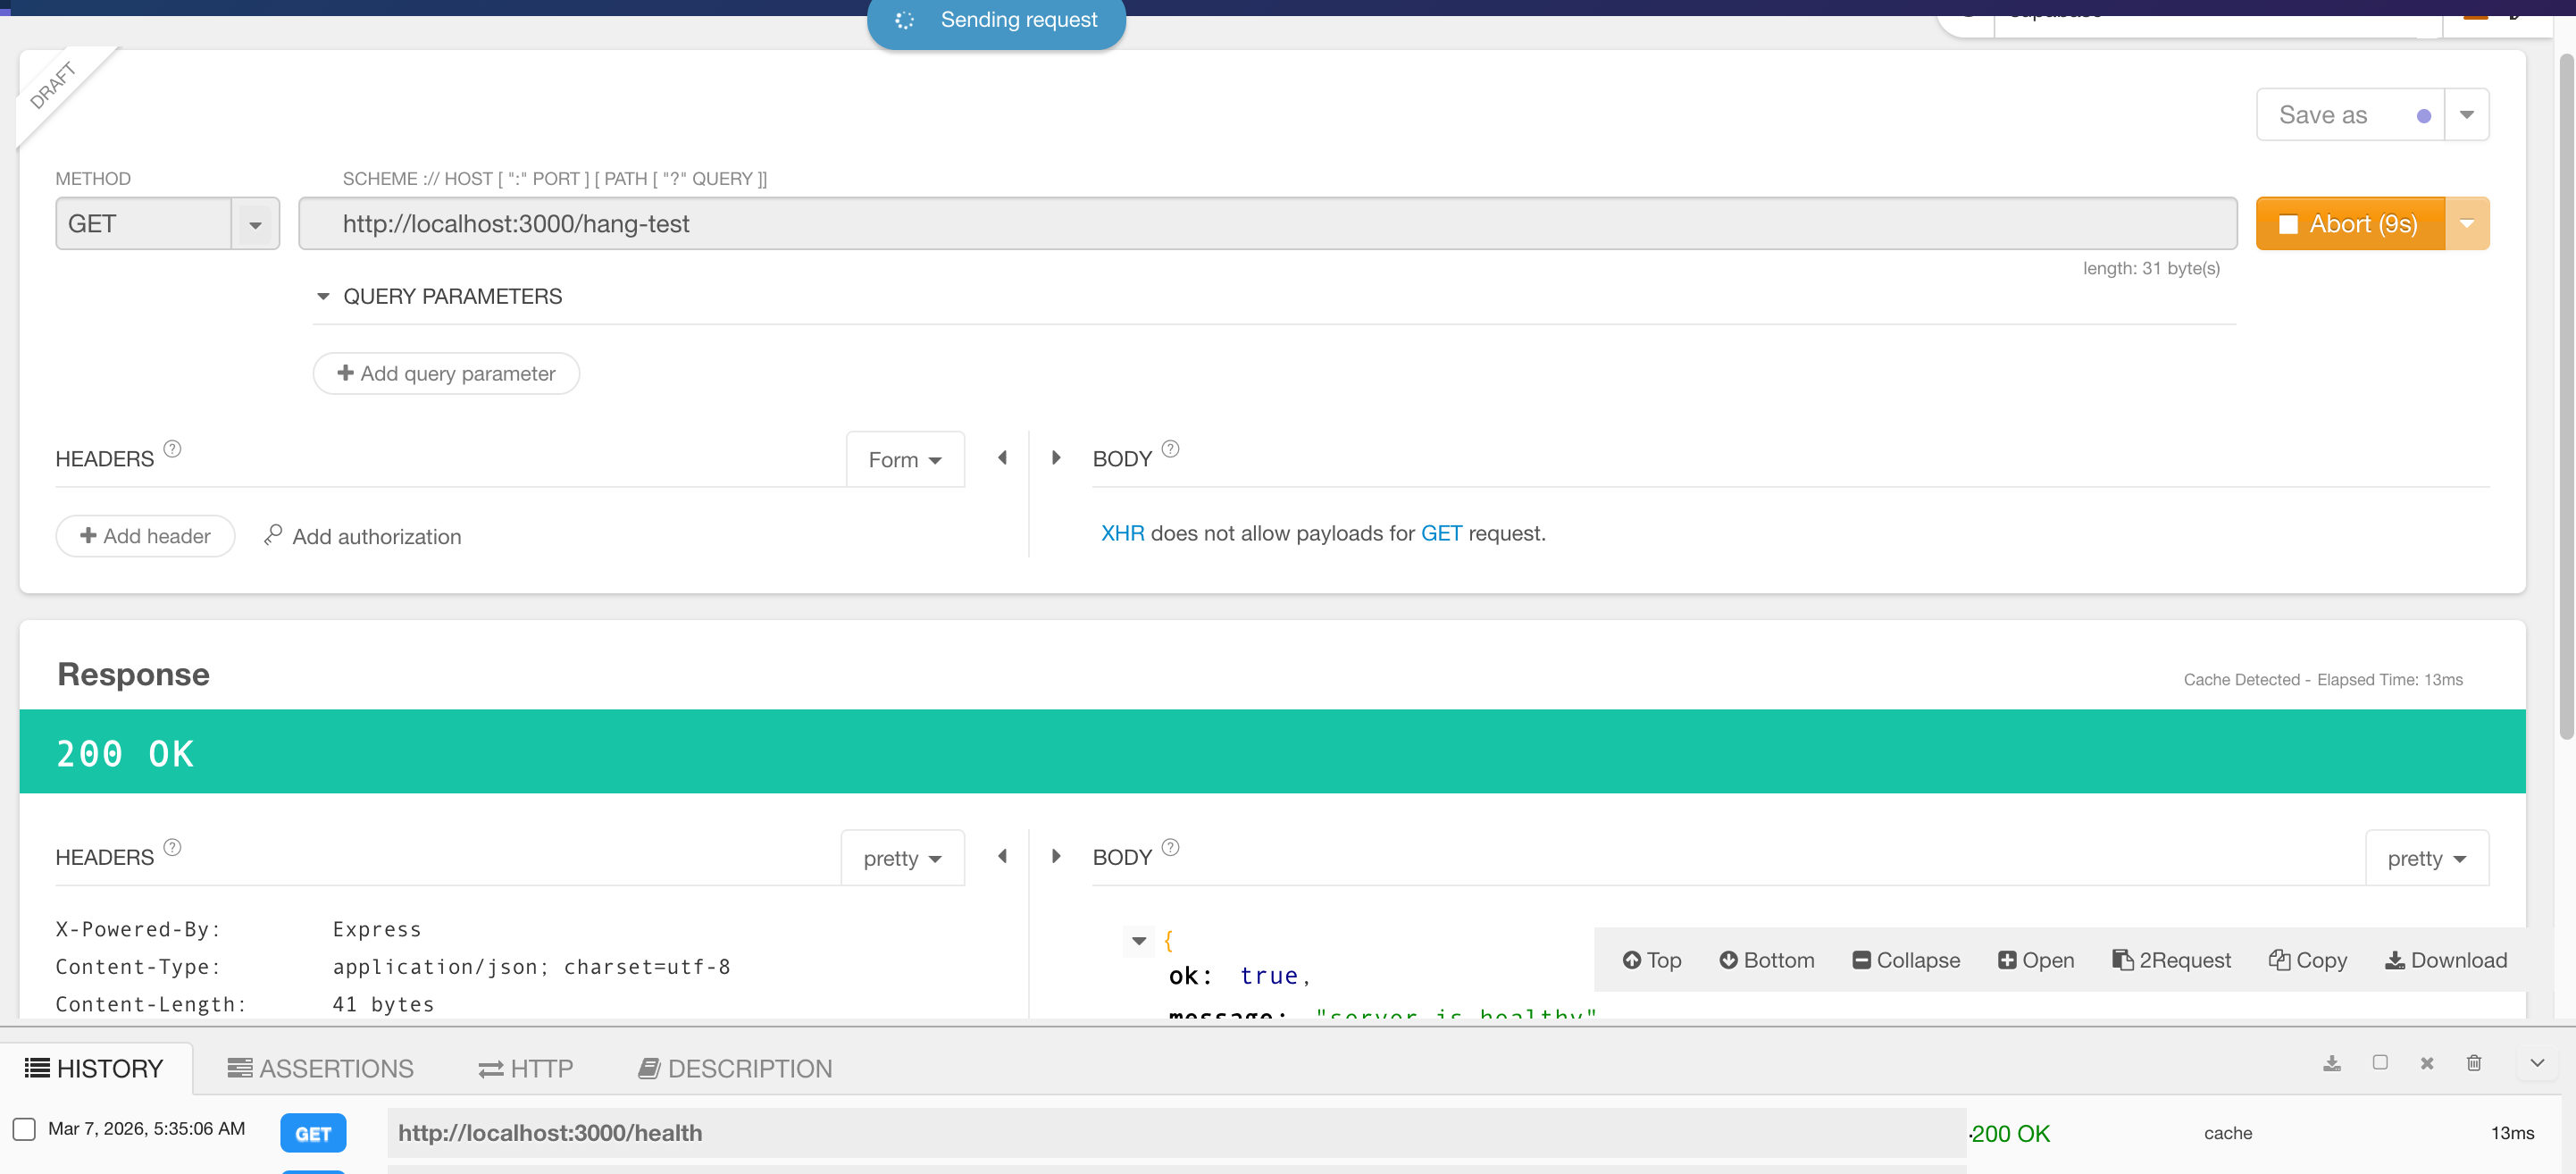This screenshot has width=2576, height=1174.
Task: Check the health request history entry checkbox
Action: pos(24,1129)
